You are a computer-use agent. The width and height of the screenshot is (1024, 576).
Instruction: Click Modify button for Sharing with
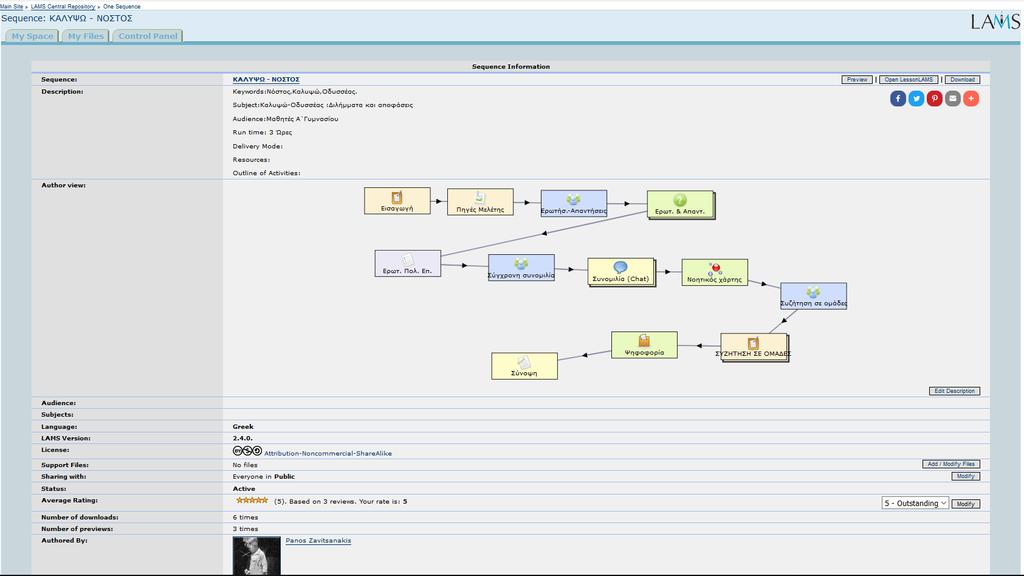coord(965,477)
